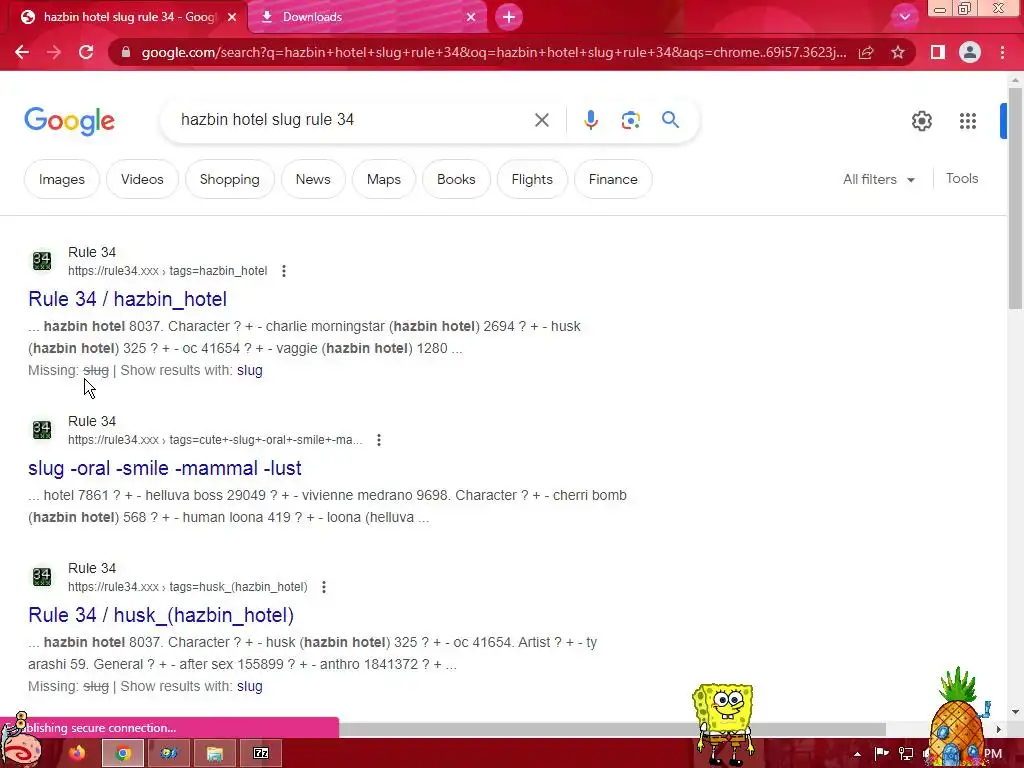Image resolution: width=1024 pixels, height=768 pixels.
Task: Click the horizontal scrollbar right arrow
Action: click(x=998, y=729)
